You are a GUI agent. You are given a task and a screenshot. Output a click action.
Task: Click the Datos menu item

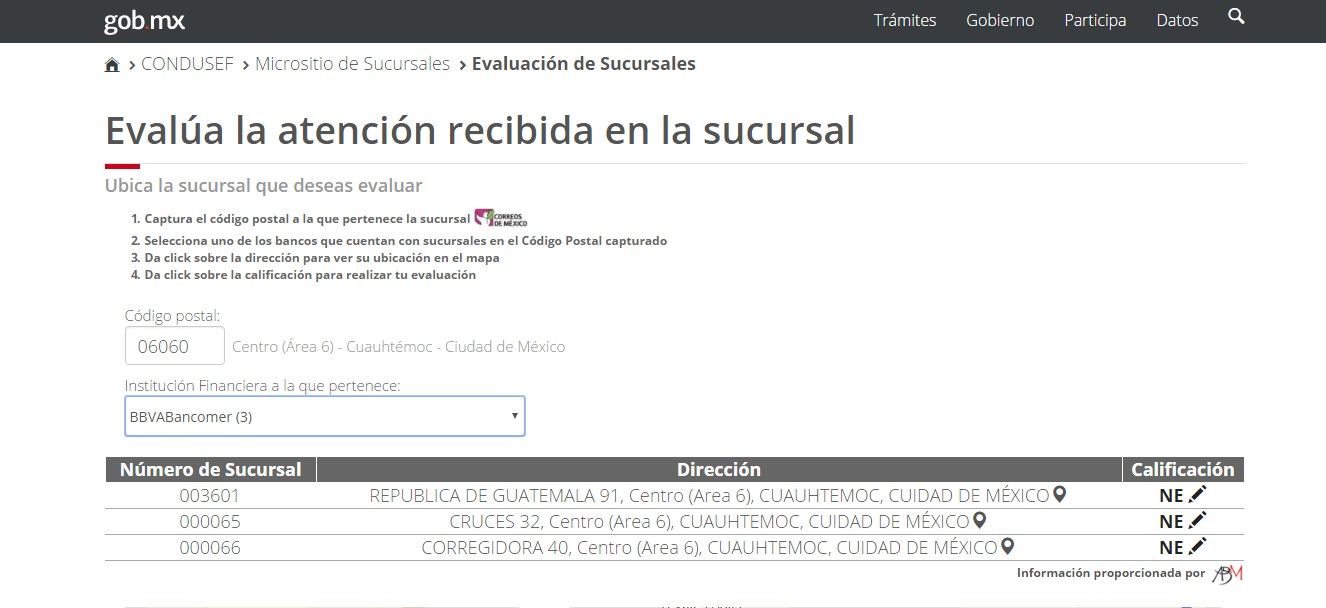(1177, 20)
